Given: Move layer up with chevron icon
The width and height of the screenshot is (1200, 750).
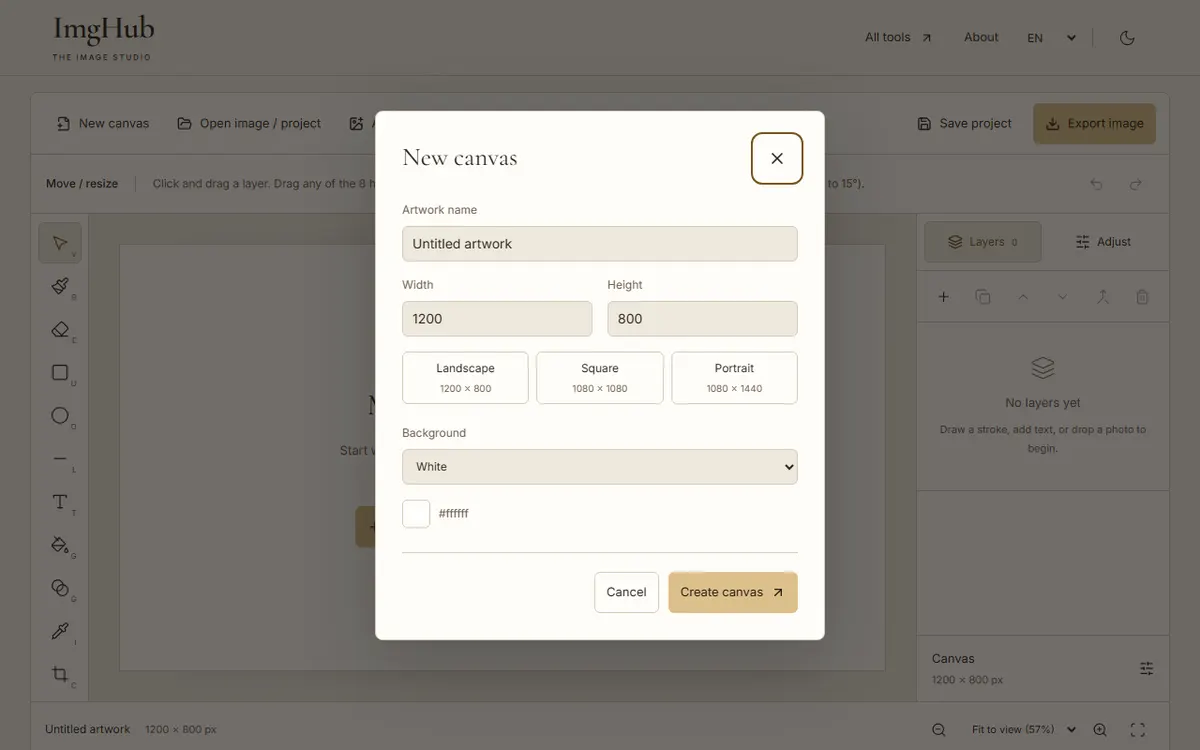Looking at the screenshot, I should (x=1023, y=297).
